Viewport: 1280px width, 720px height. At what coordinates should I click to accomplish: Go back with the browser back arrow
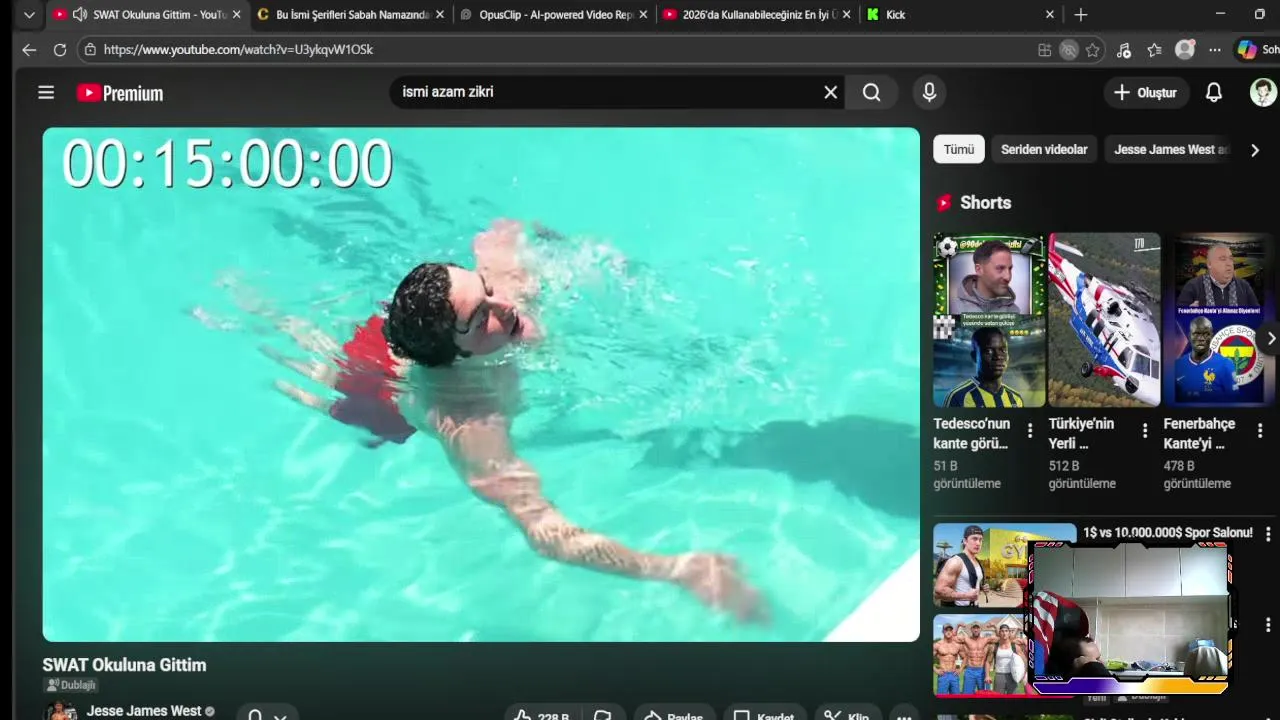point(29,50)
